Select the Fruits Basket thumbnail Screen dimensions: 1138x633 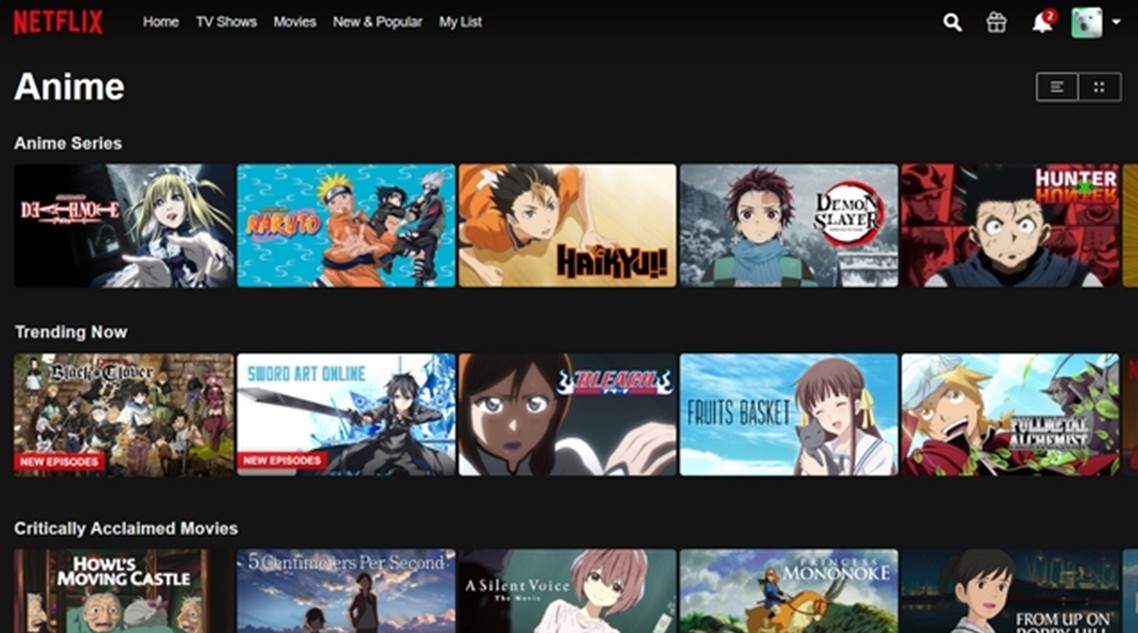pyautogui.click(x=789, y=415)
